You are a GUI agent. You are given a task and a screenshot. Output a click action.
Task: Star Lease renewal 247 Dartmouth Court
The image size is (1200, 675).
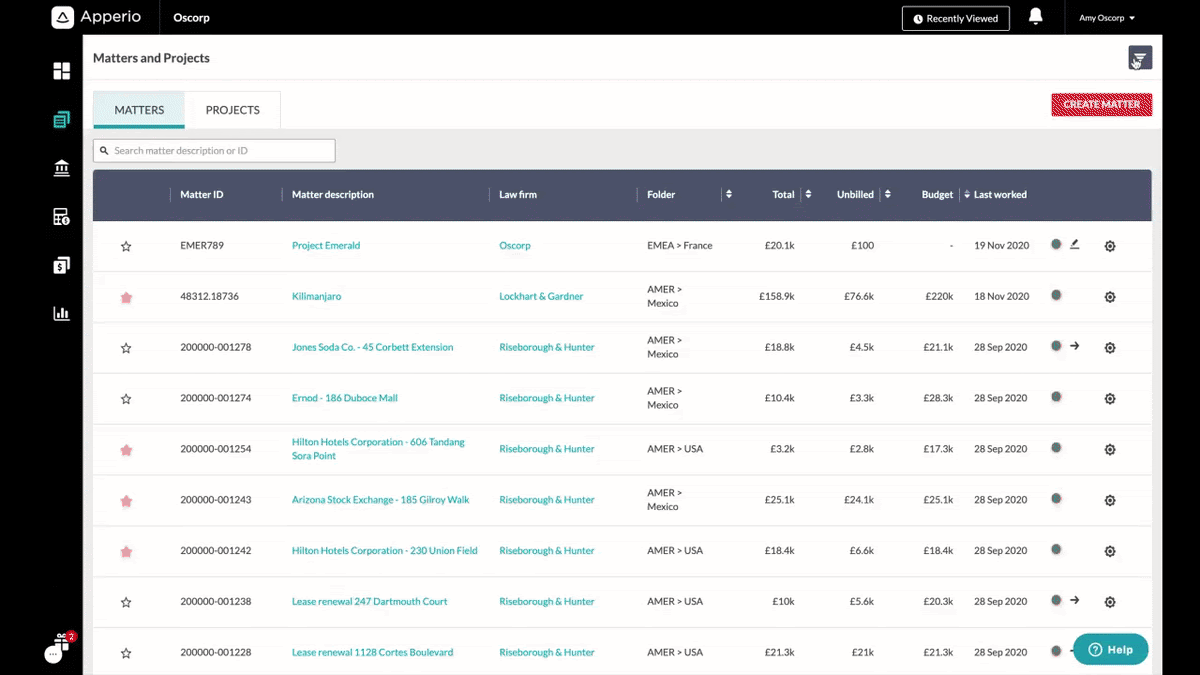(x=126, y=602)
